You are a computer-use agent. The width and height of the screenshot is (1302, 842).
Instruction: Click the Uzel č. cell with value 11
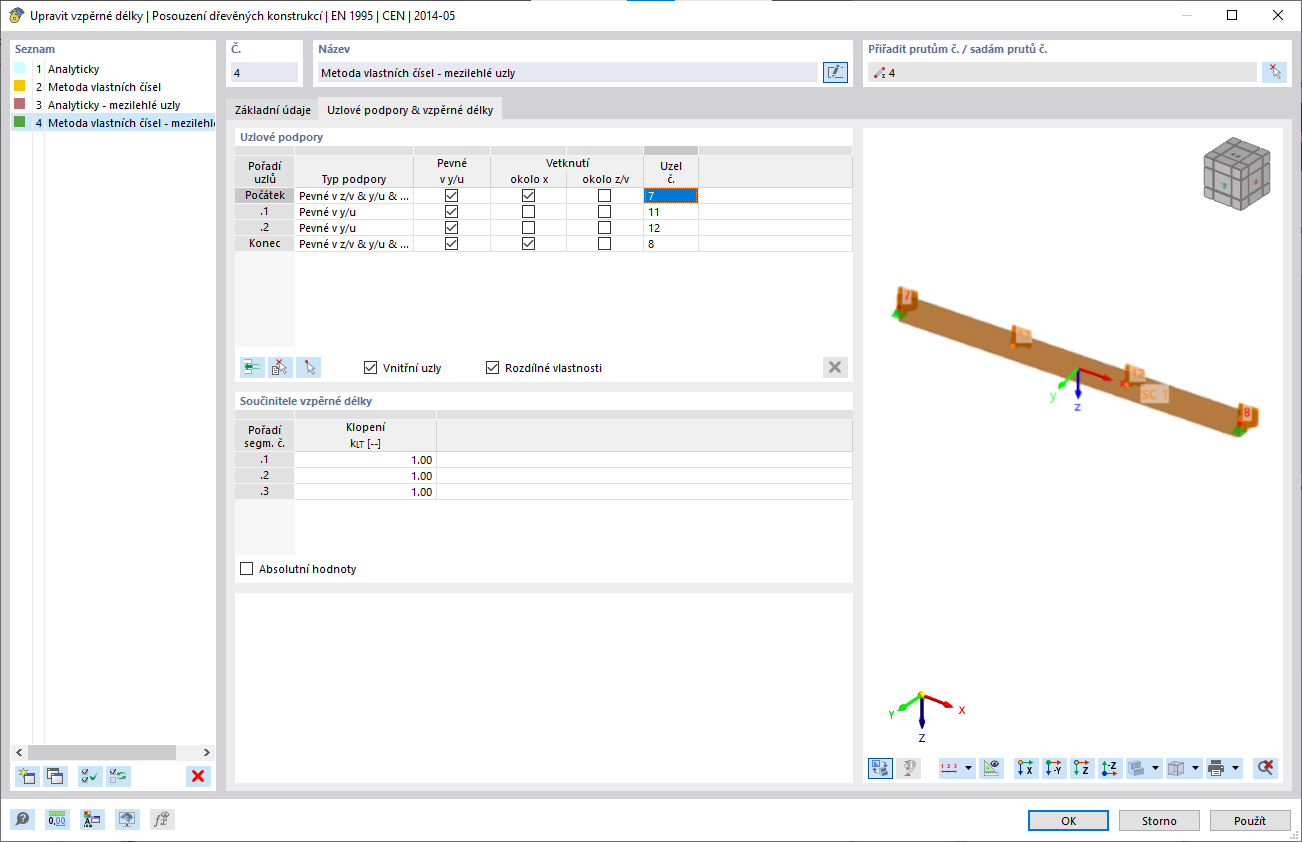coord(670,212)
